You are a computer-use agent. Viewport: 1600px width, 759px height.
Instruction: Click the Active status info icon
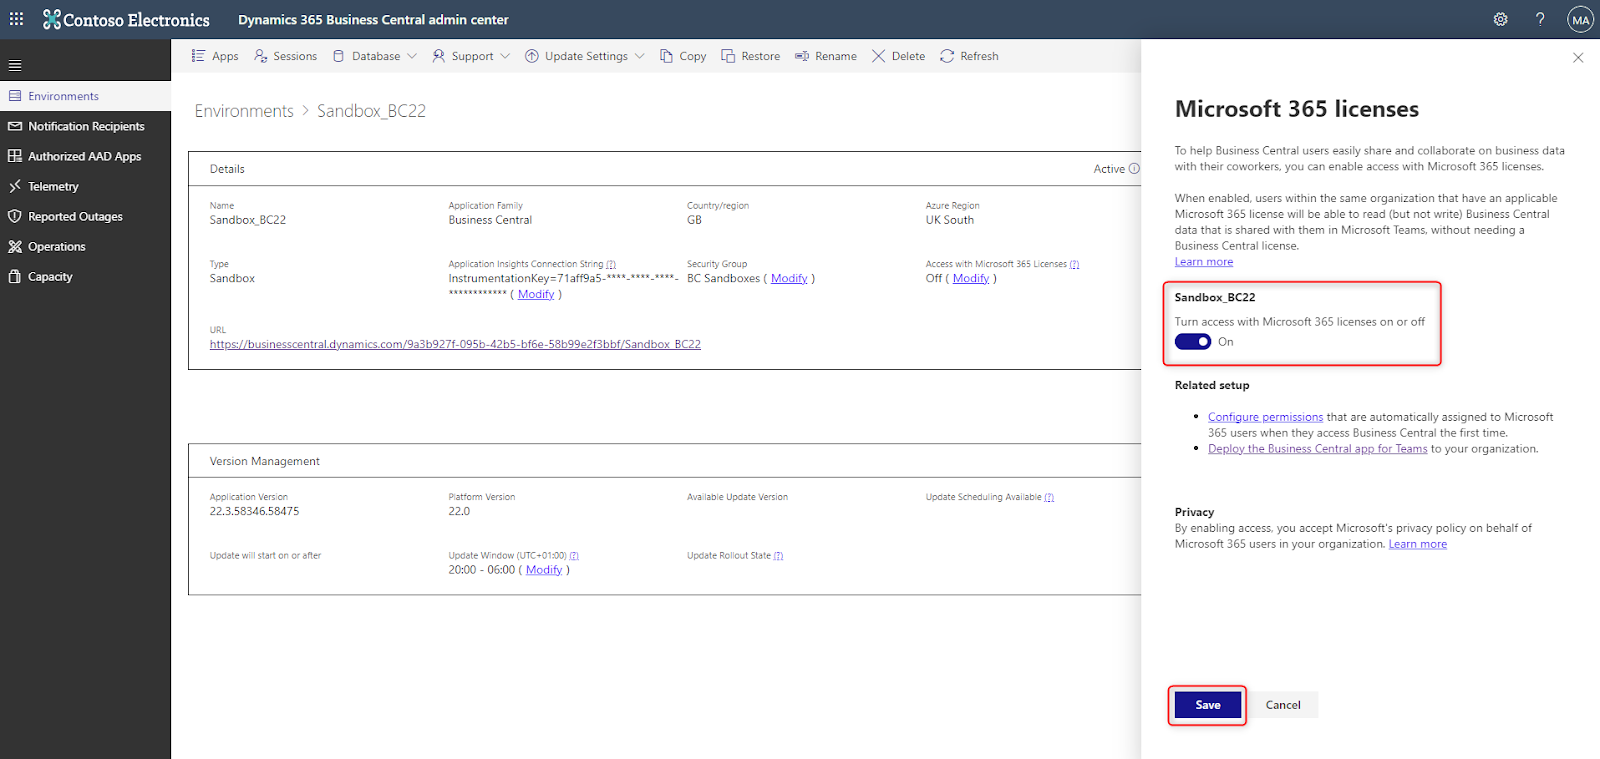1134,169
